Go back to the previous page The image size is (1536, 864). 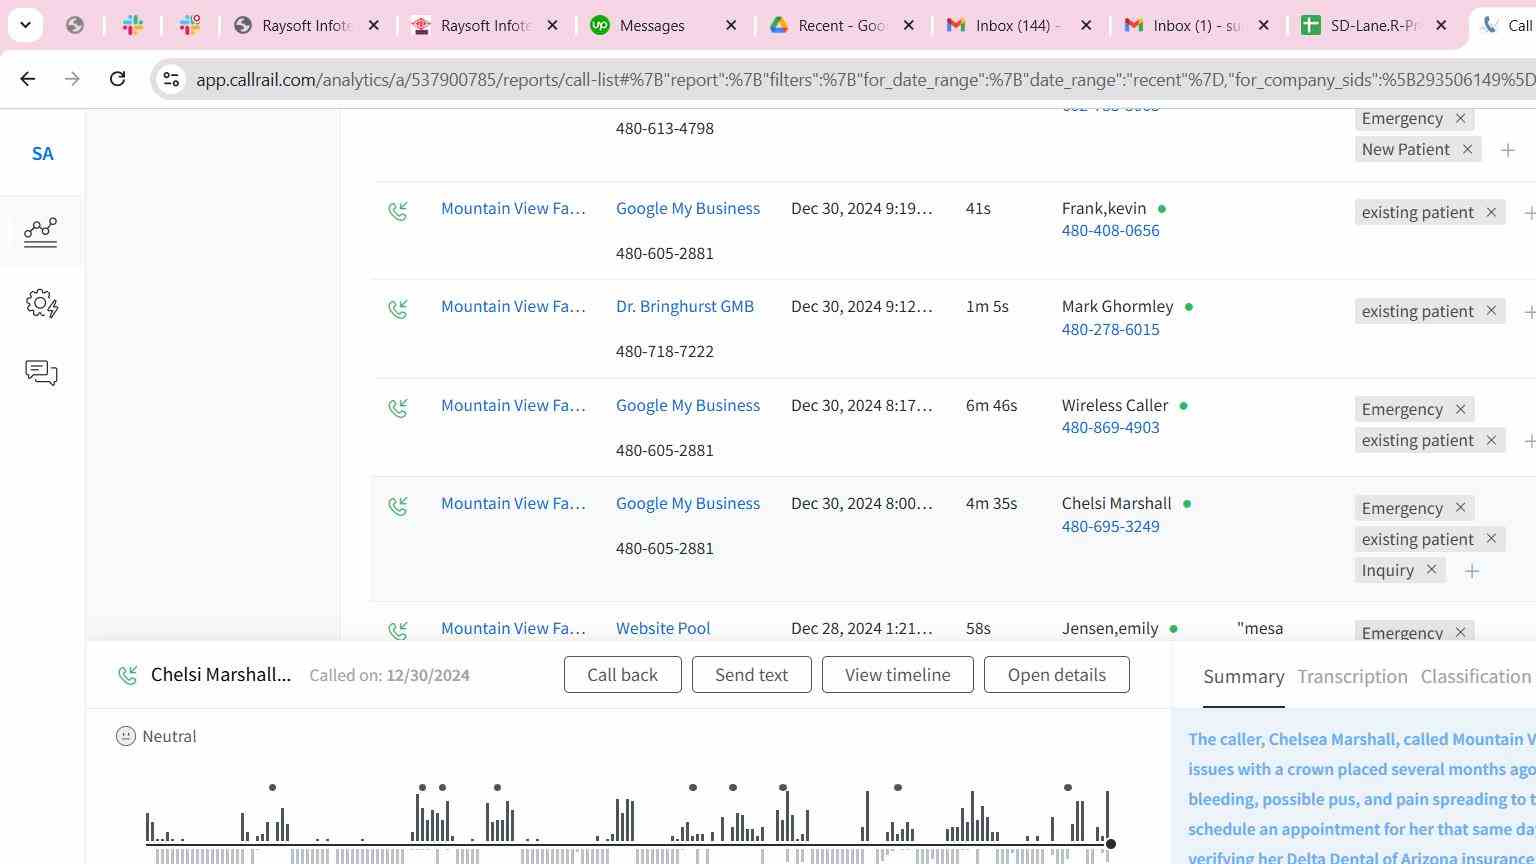[28, 79]
